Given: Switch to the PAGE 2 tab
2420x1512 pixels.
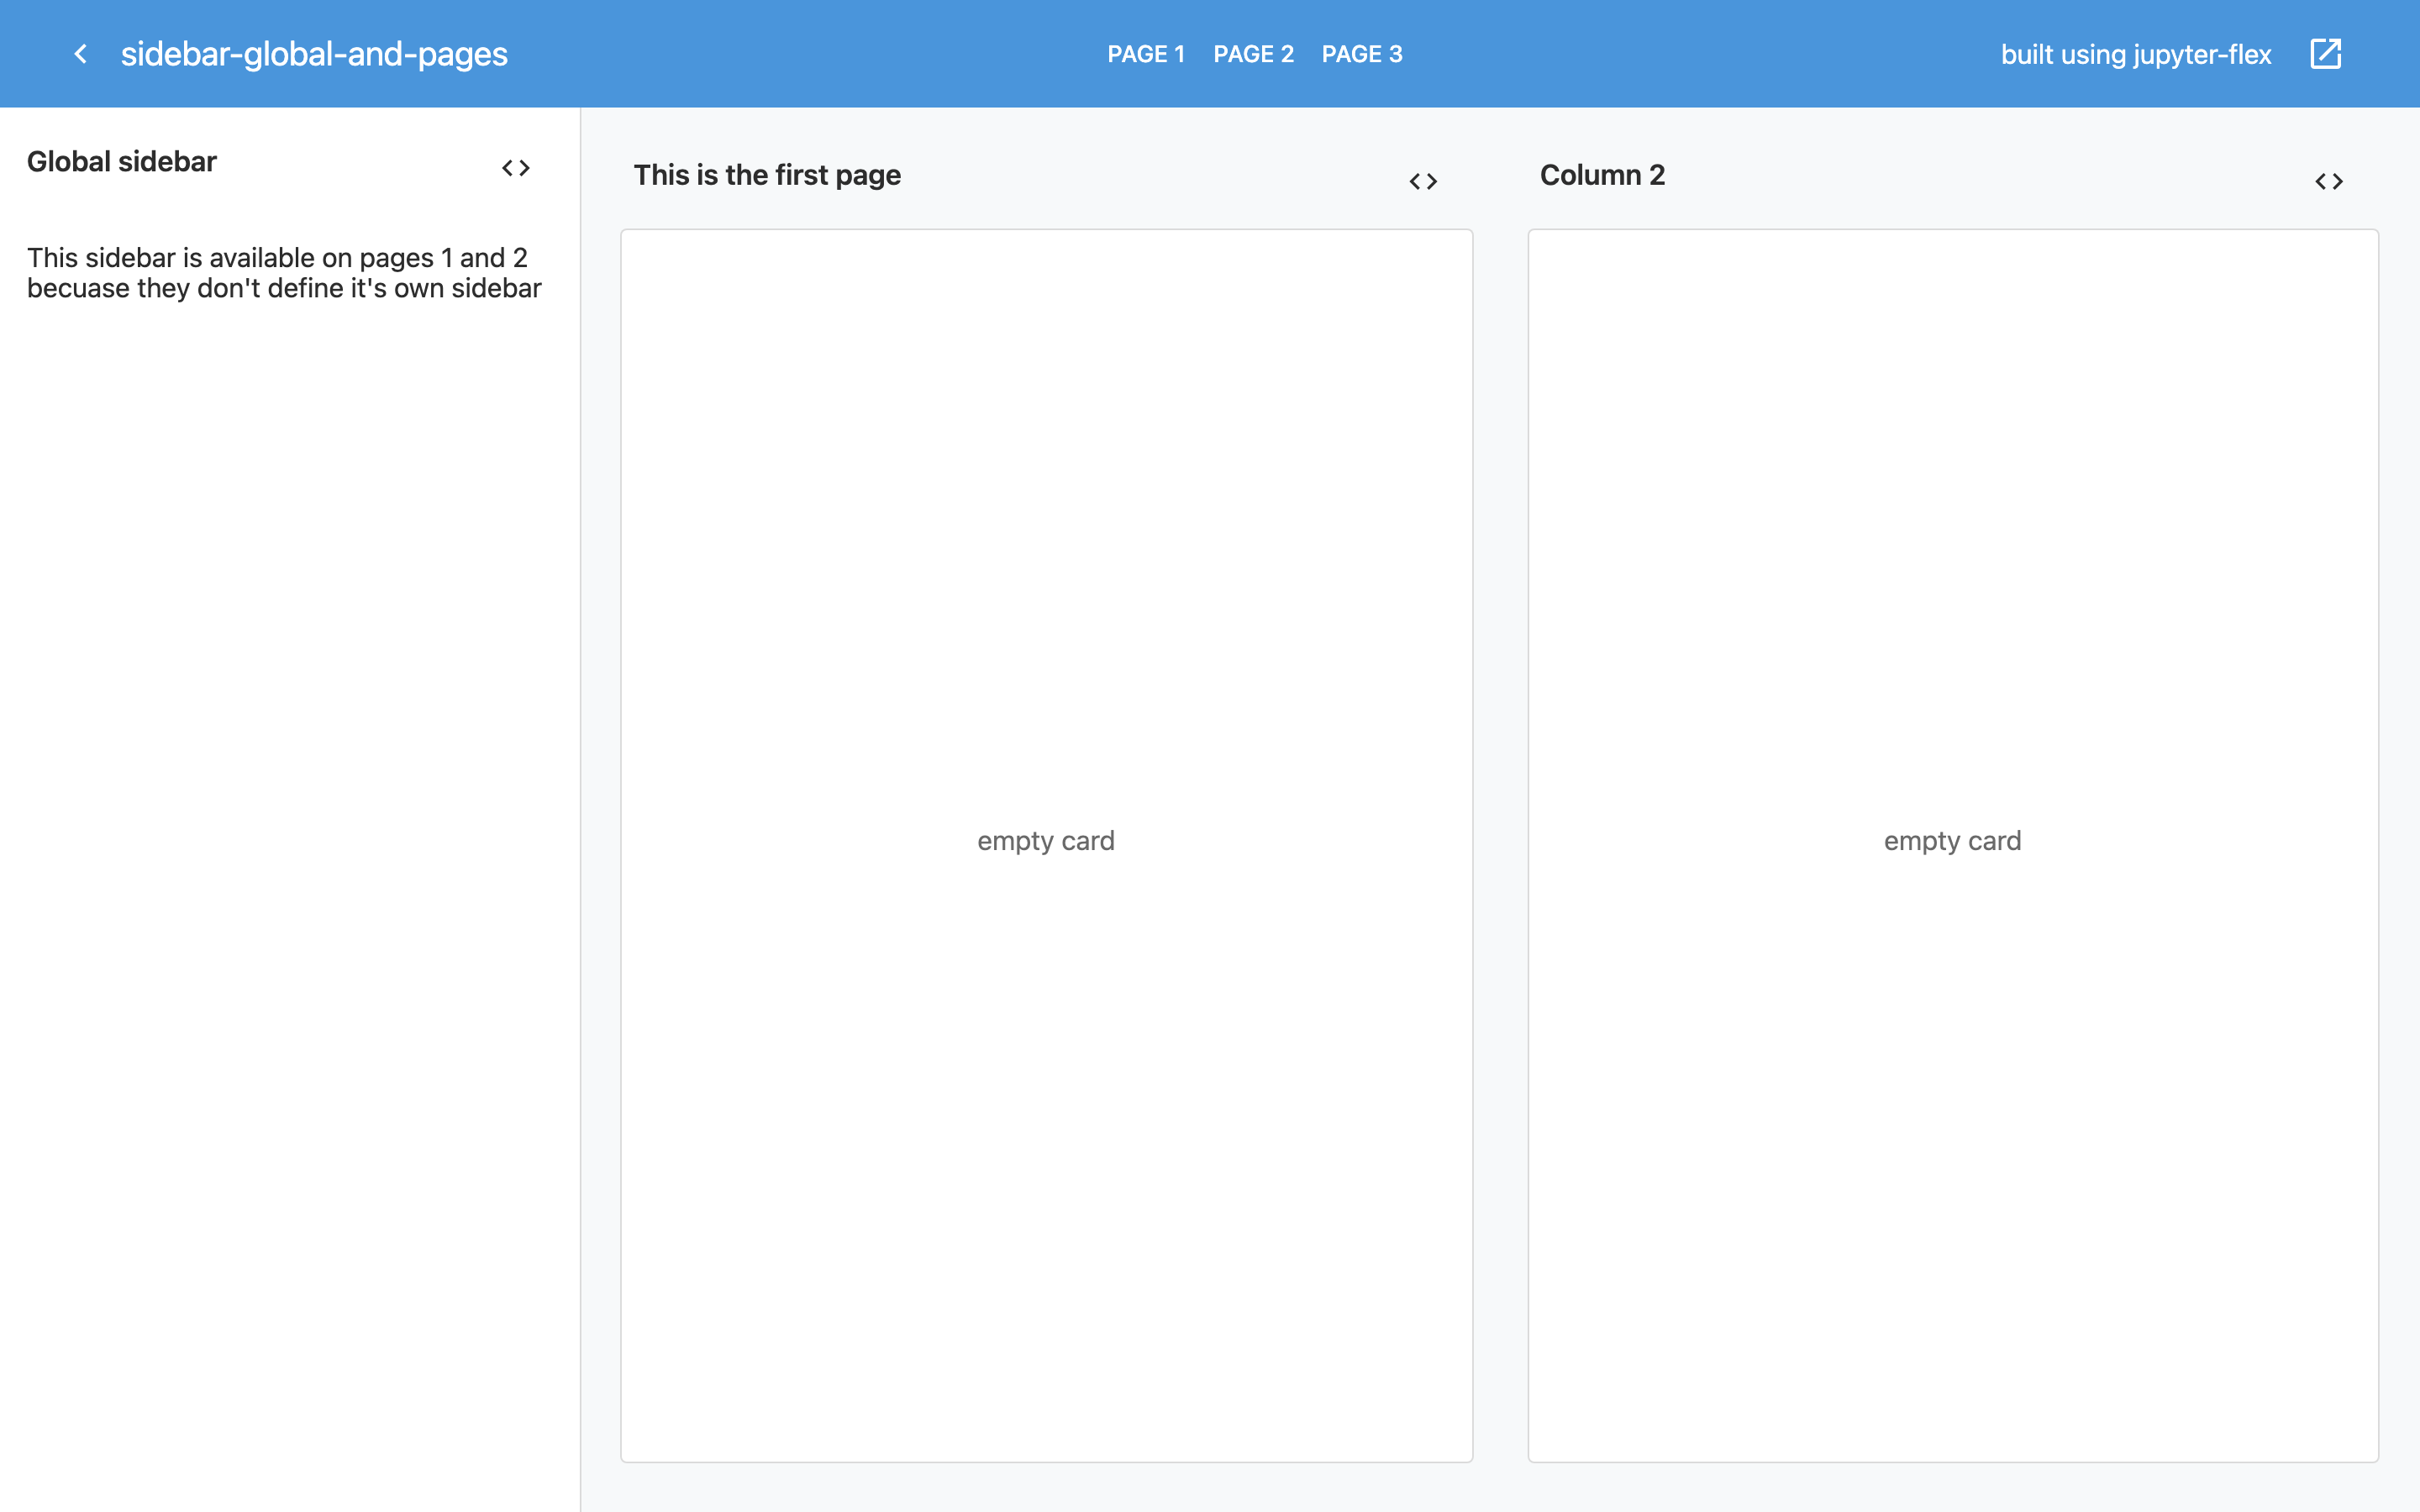Looking at the screenshot, I should click(x=1253, y=54).
